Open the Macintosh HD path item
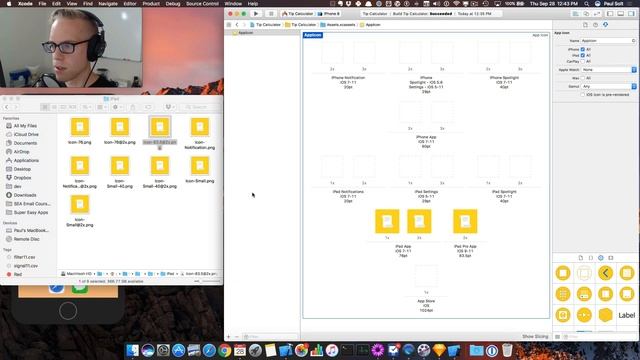The width and height of the screenshot is (640, 360). 77,273
